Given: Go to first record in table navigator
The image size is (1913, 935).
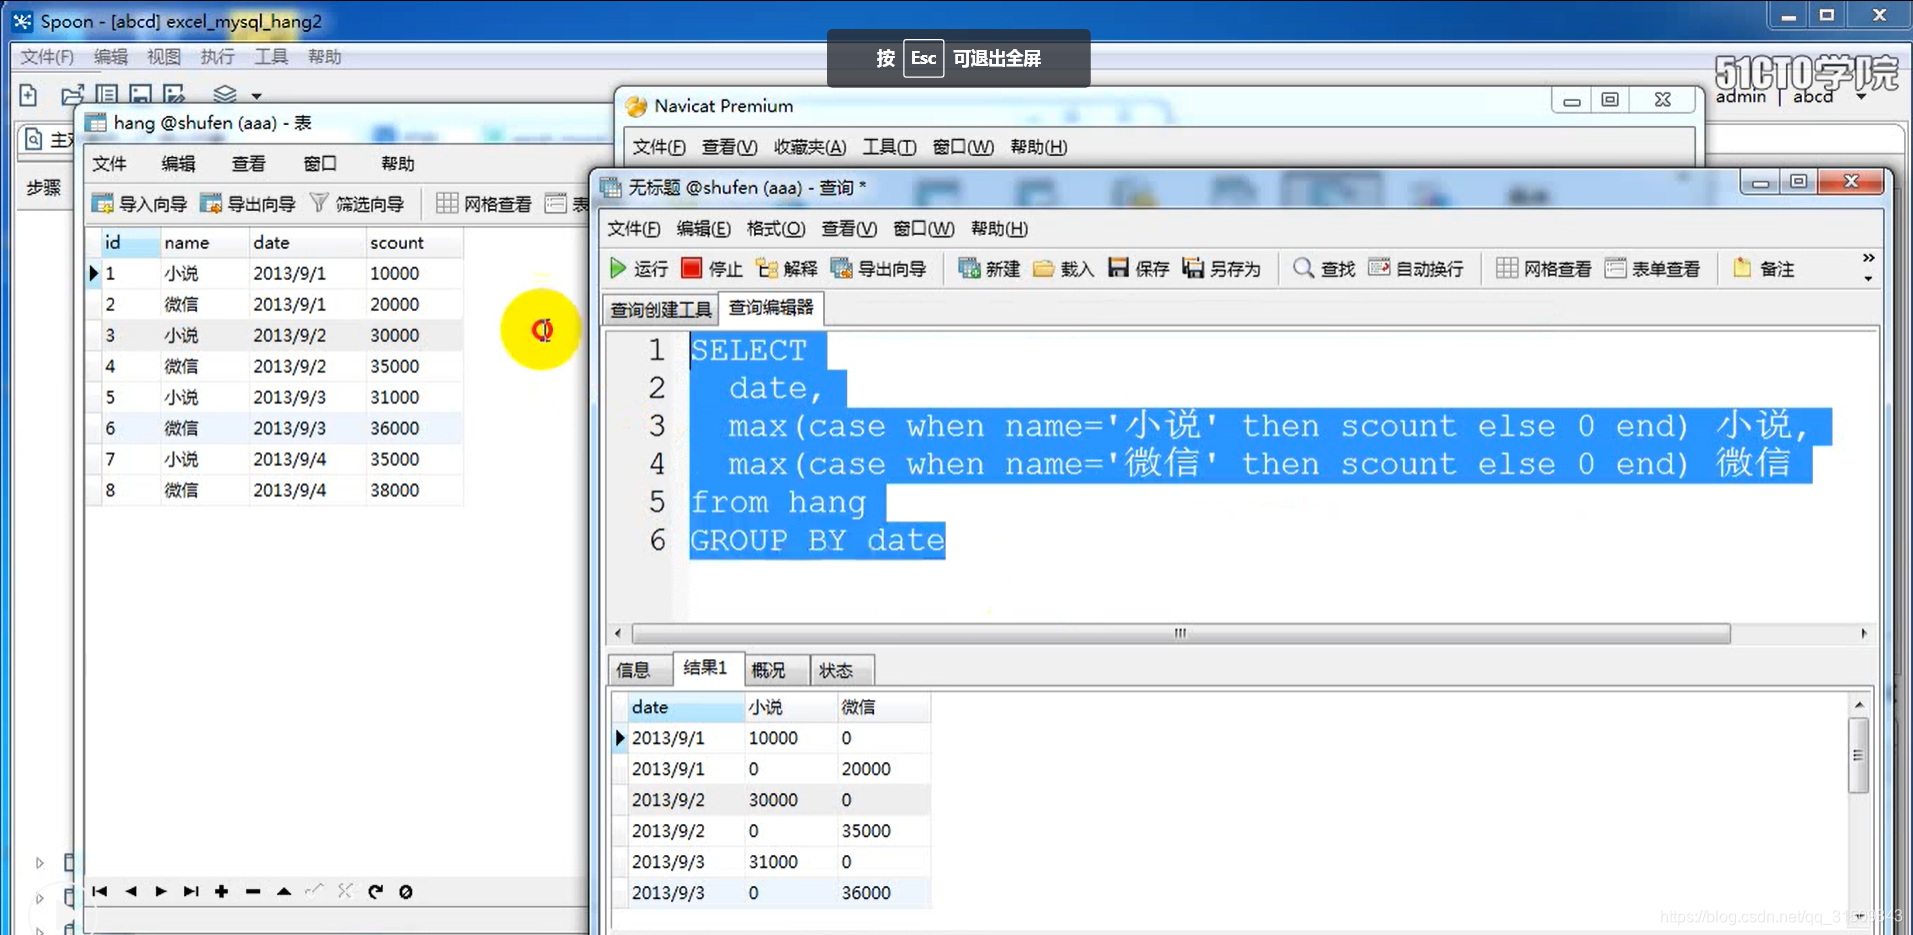Looking at the screenshot, I should [100, 891].
